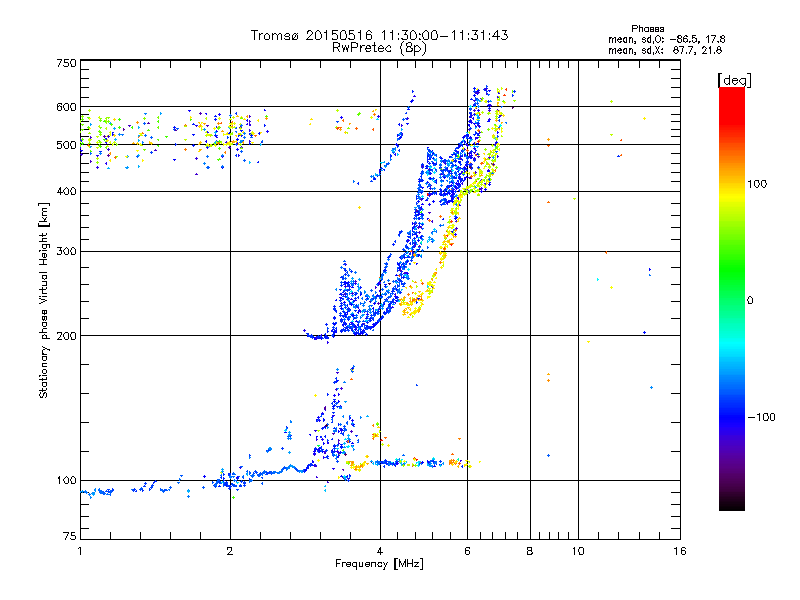Click the y-axis tick label '200'

coord(66,336)
